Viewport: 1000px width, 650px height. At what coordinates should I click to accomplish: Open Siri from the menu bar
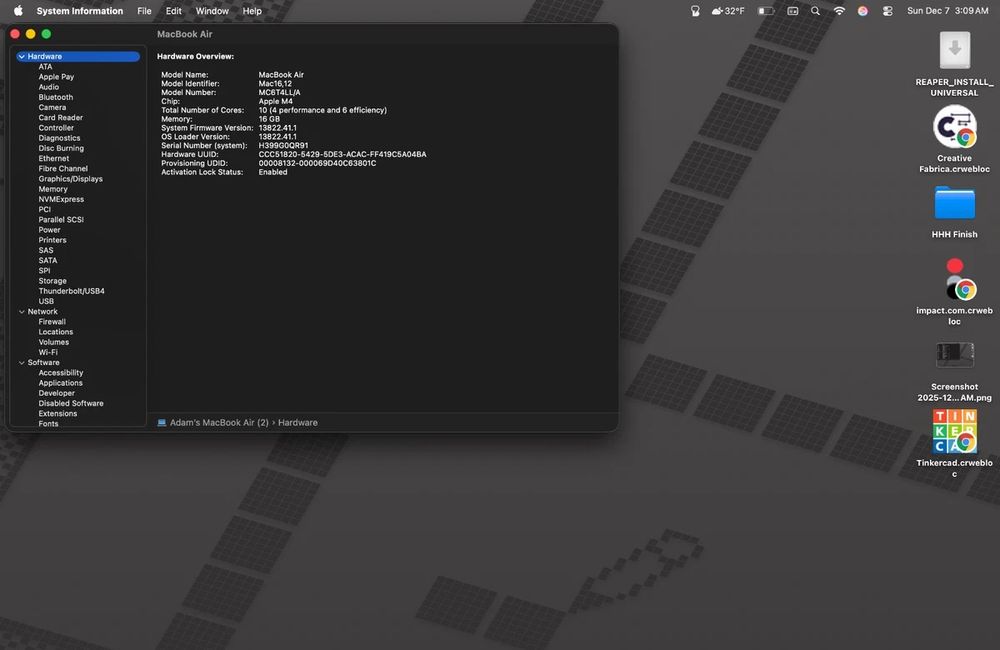(x=862, y=11)
